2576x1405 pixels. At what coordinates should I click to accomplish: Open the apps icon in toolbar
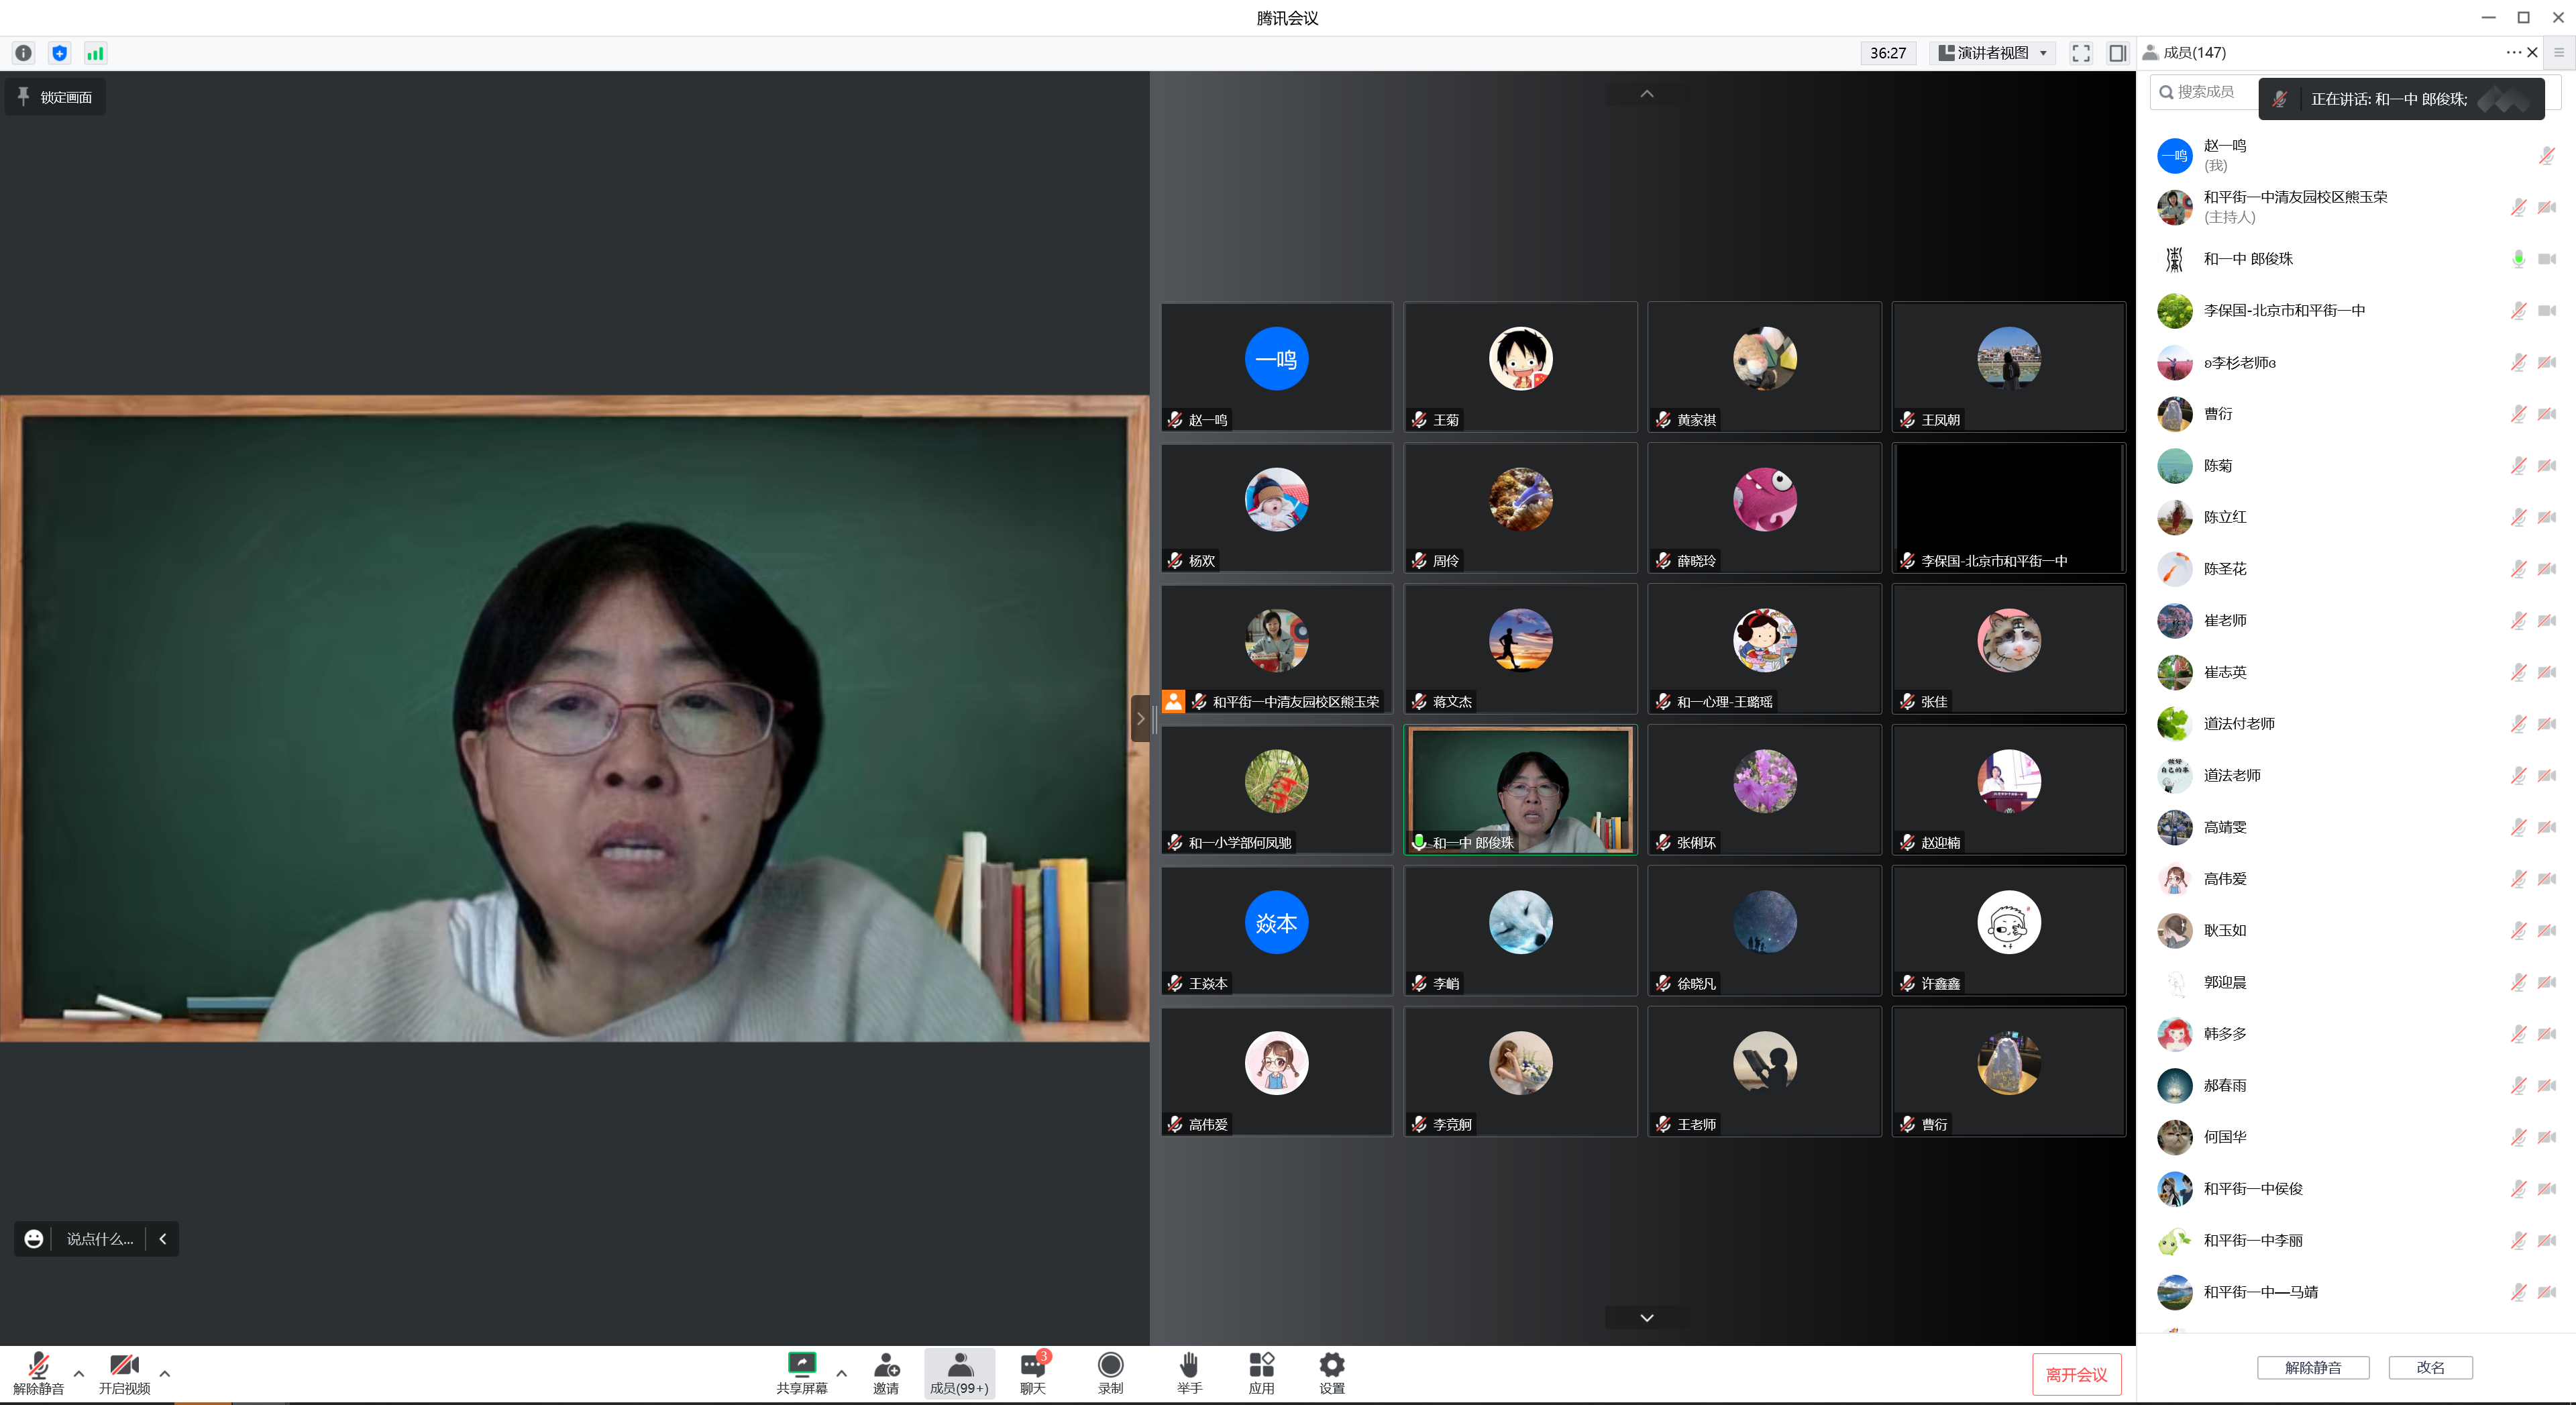pyautogui.click(x=1261, y=1366)
